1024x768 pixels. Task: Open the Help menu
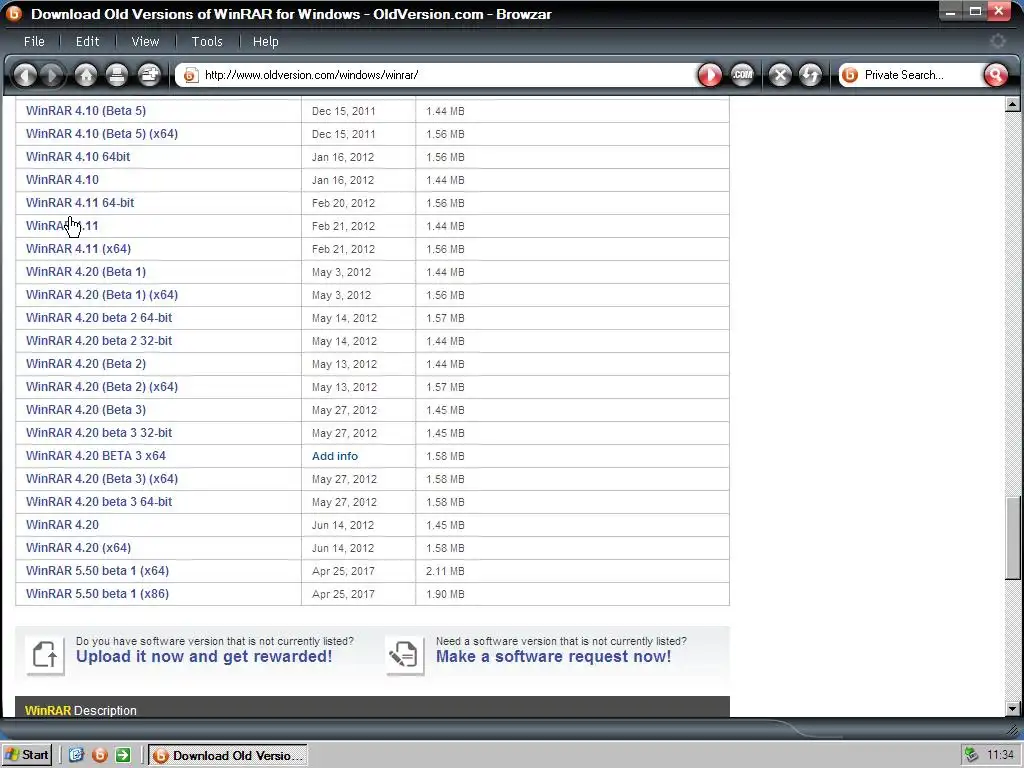[265, 41]
